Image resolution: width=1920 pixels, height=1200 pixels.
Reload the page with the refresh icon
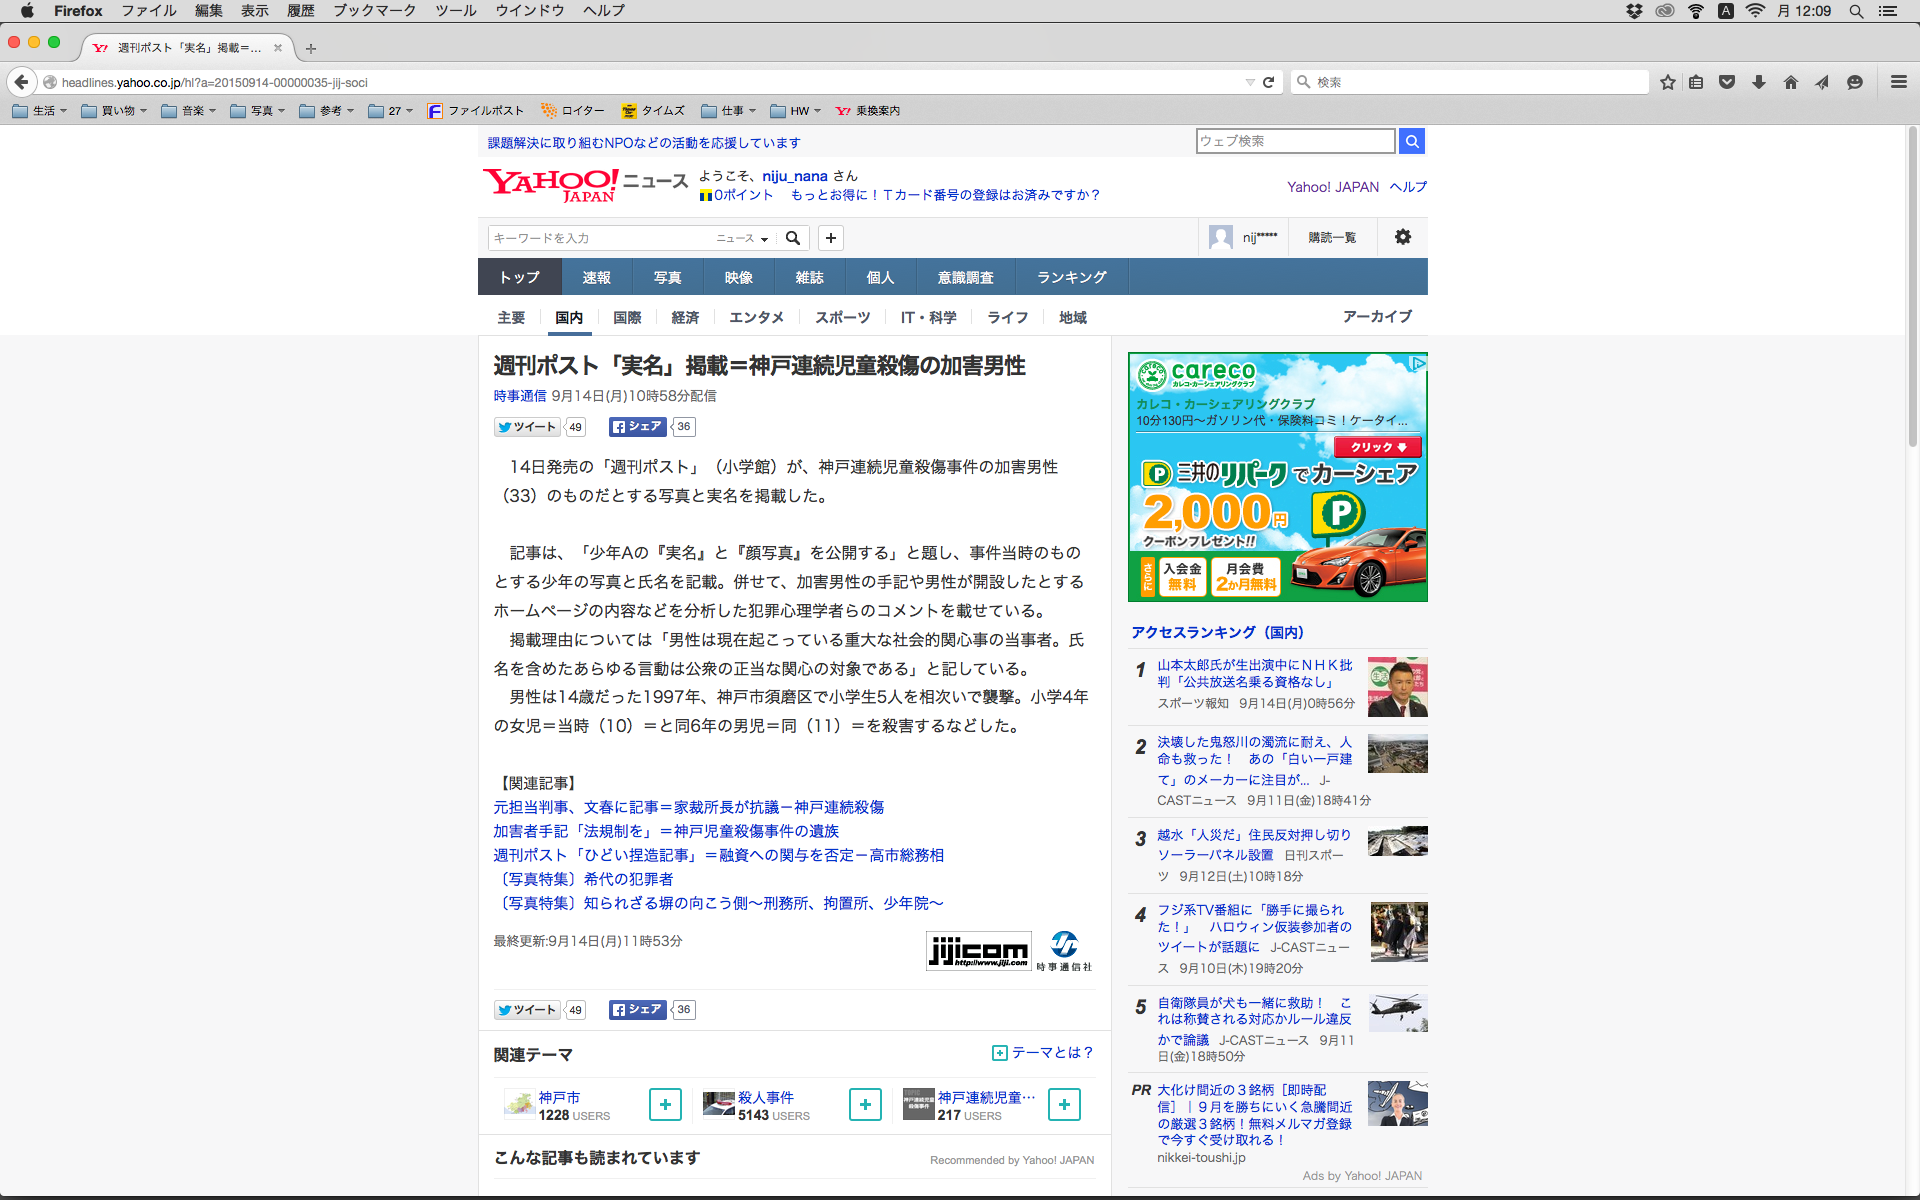coord(1268,82)
